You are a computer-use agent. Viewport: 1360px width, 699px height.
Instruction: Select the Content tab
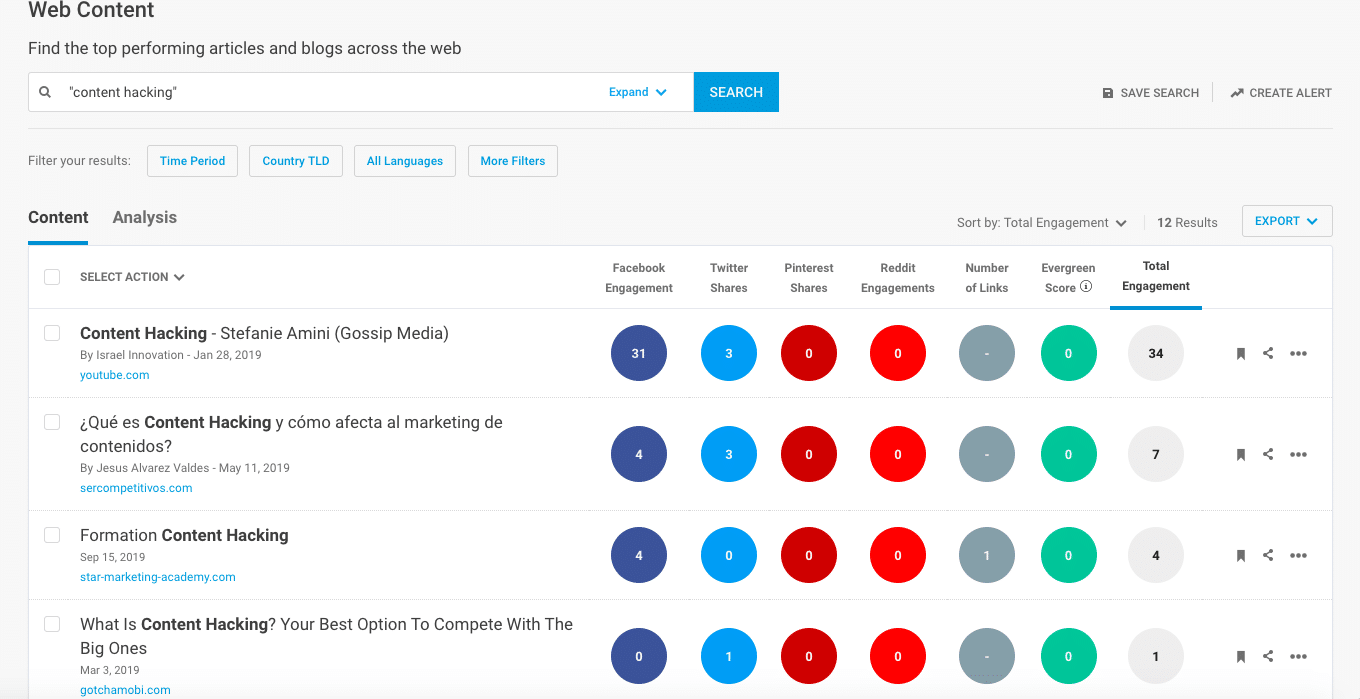tap(58, 218)
